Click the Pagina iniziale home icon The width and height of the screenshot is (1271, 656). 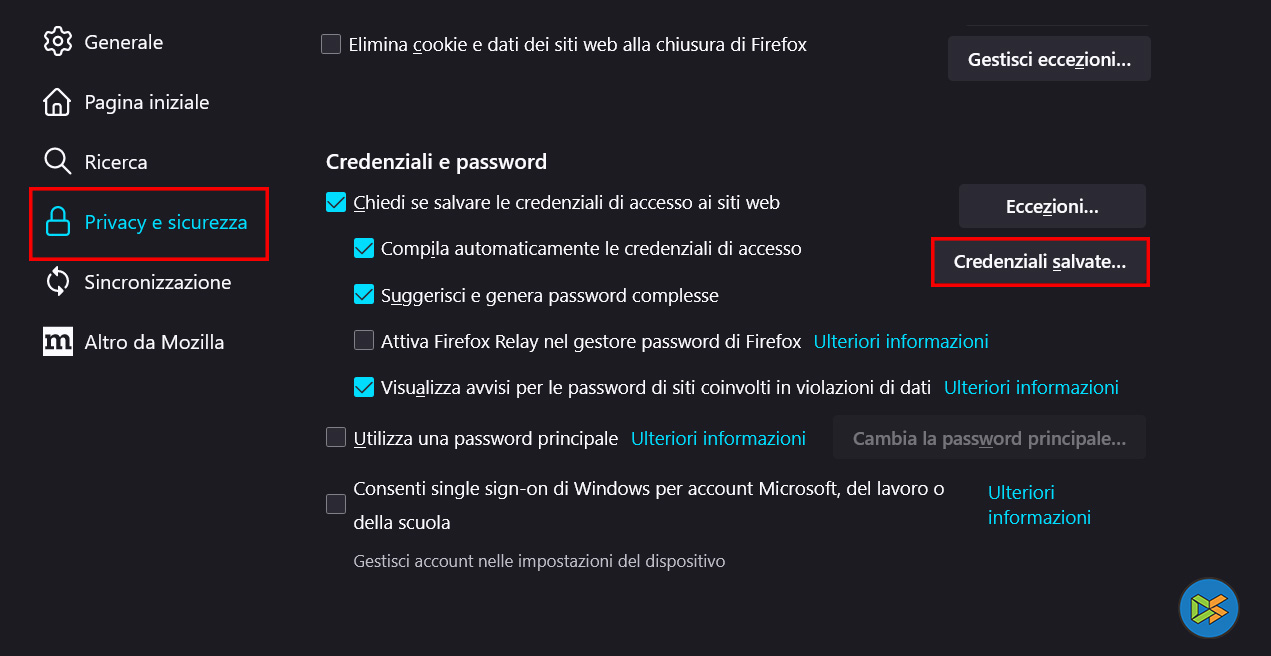click(x=58, y=102)
